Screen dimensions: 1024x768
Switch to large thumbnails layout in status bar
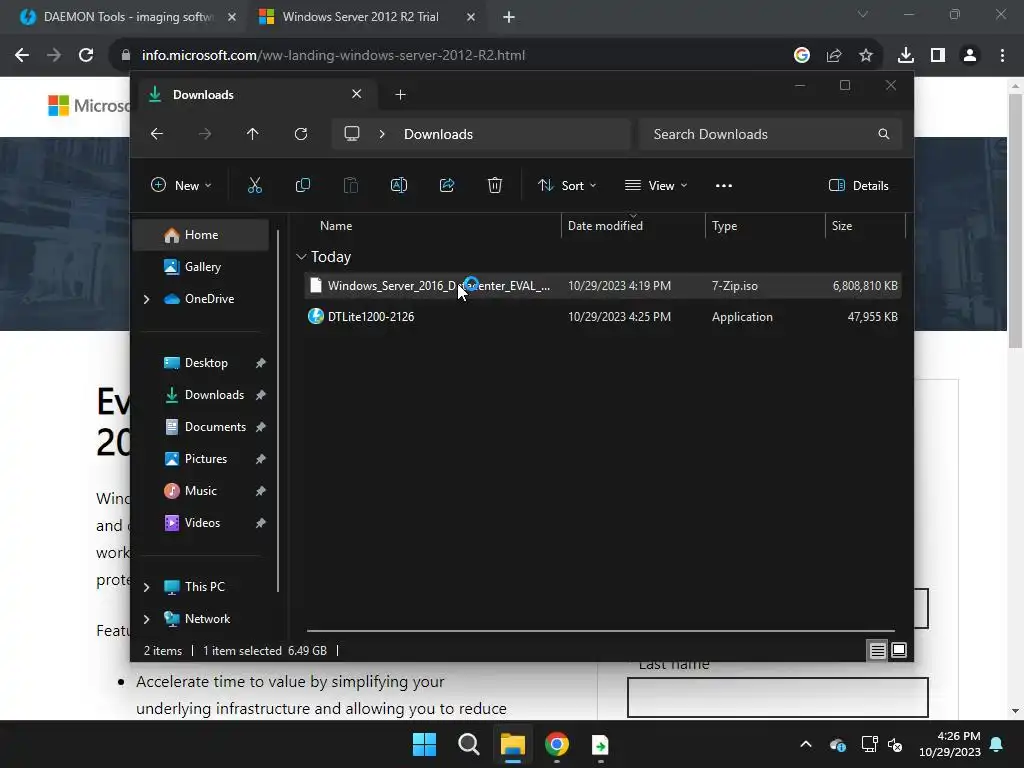click(899, 650)
